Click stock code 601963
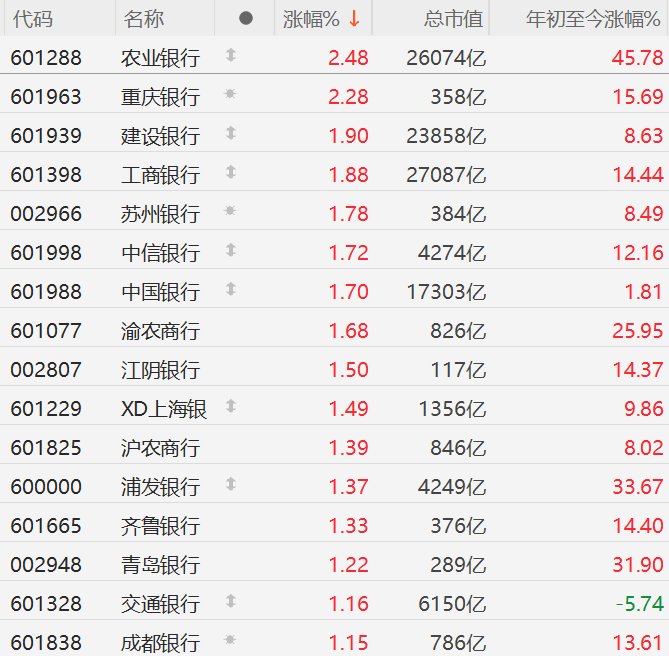Viewport: 669px width, 656px height. point(46,97)
